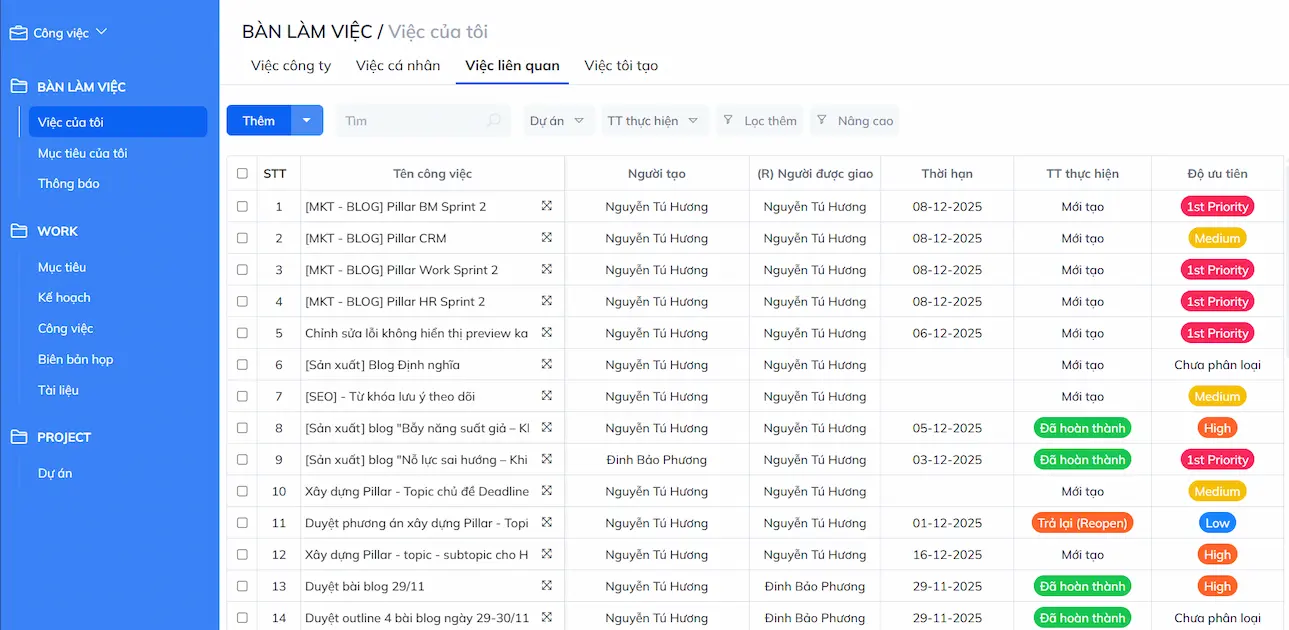Click expand icon for Pillar CRM task
Image resolution: width=1289 pixels, height=630 pixels.
click(547, 238)
